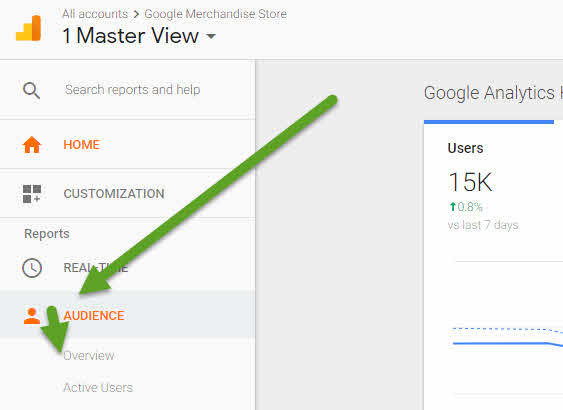The width and height of the screenshot is (563, 410).
Task: Click the vs last 7 days label
Action: pos(483,225)
